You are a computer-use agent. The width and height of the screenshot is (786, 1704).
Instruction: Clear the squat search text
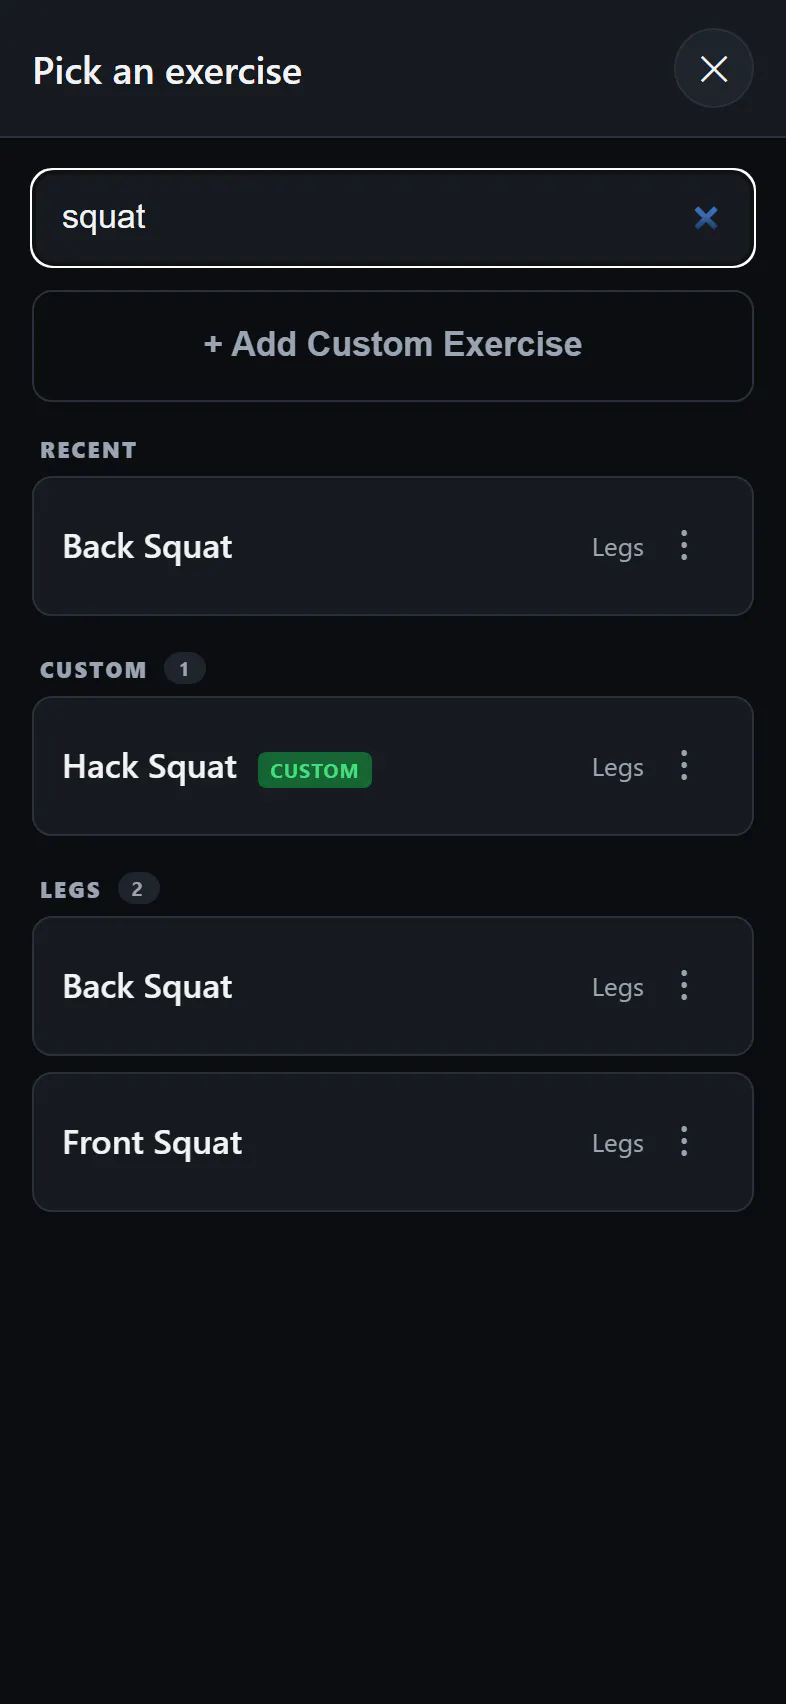click(x=706, y=218)
